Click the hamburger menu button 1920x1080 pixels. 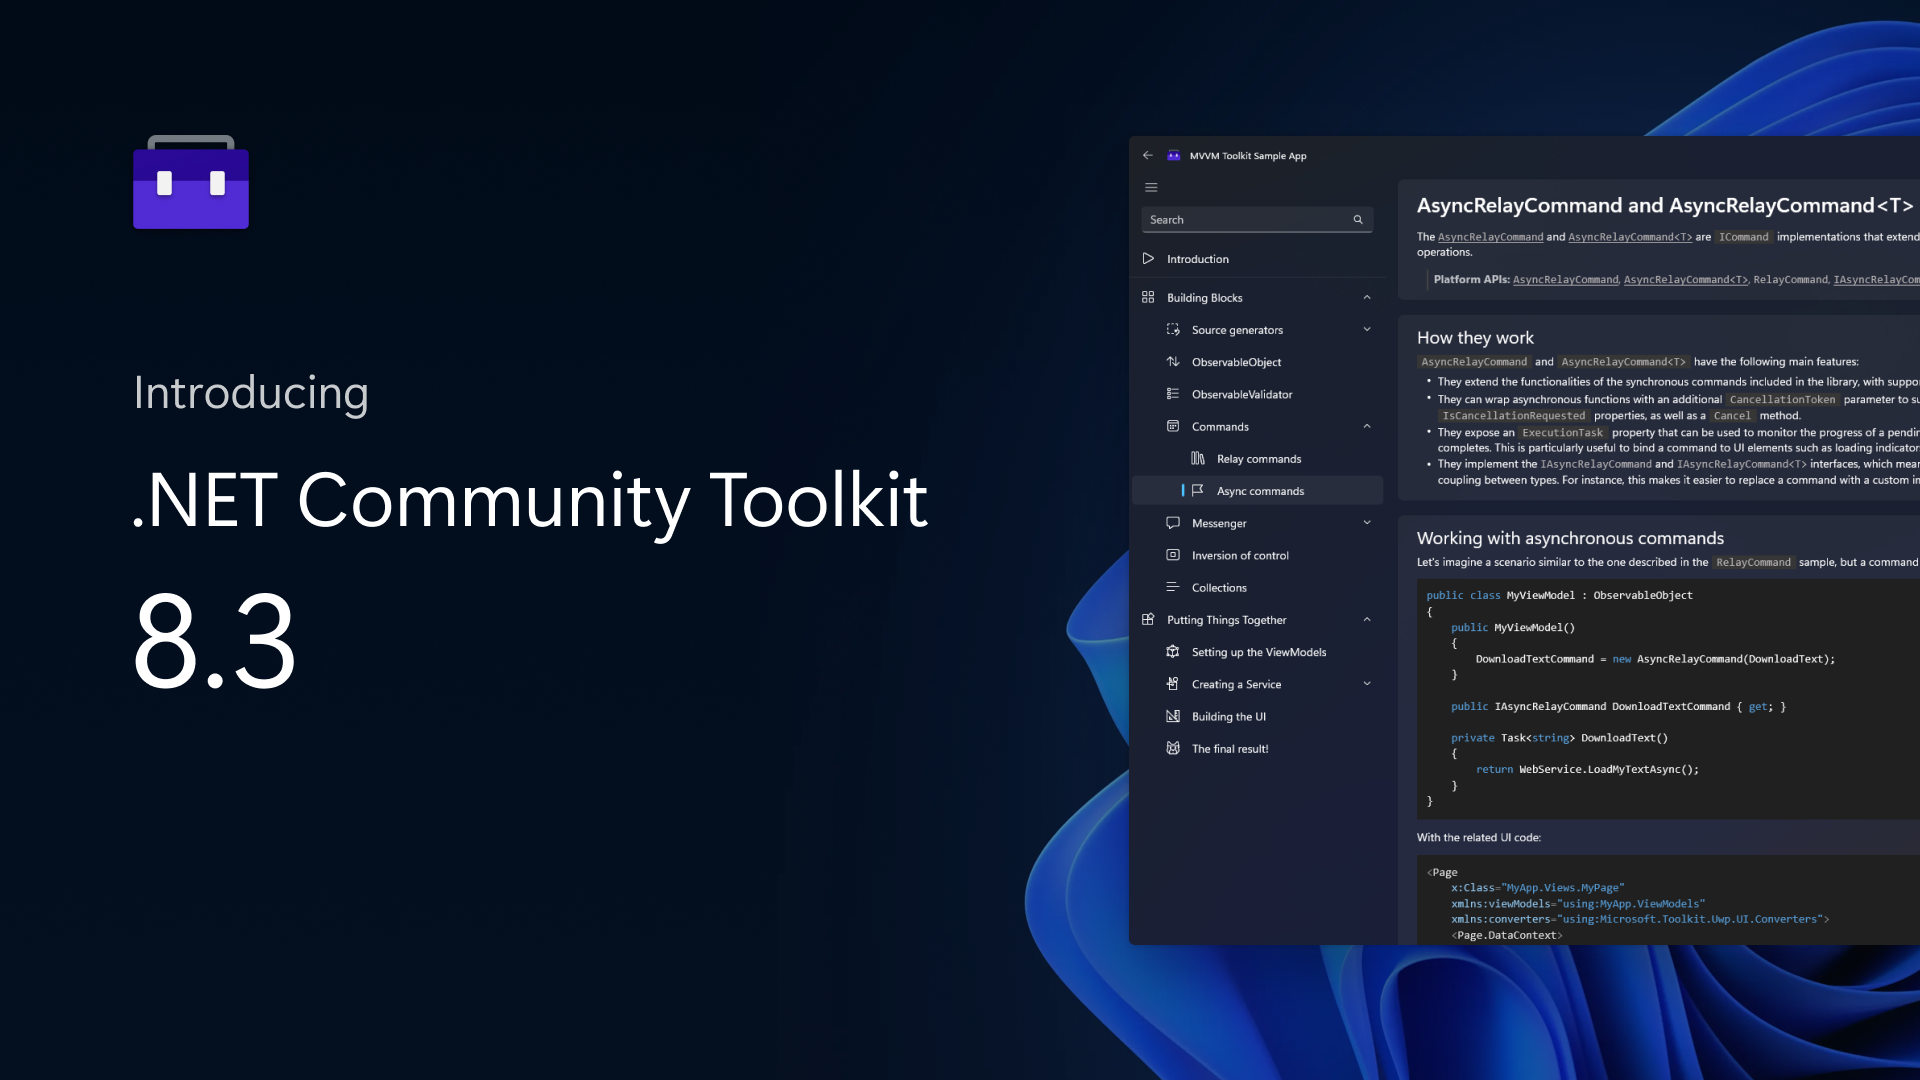click(1151, 187)
